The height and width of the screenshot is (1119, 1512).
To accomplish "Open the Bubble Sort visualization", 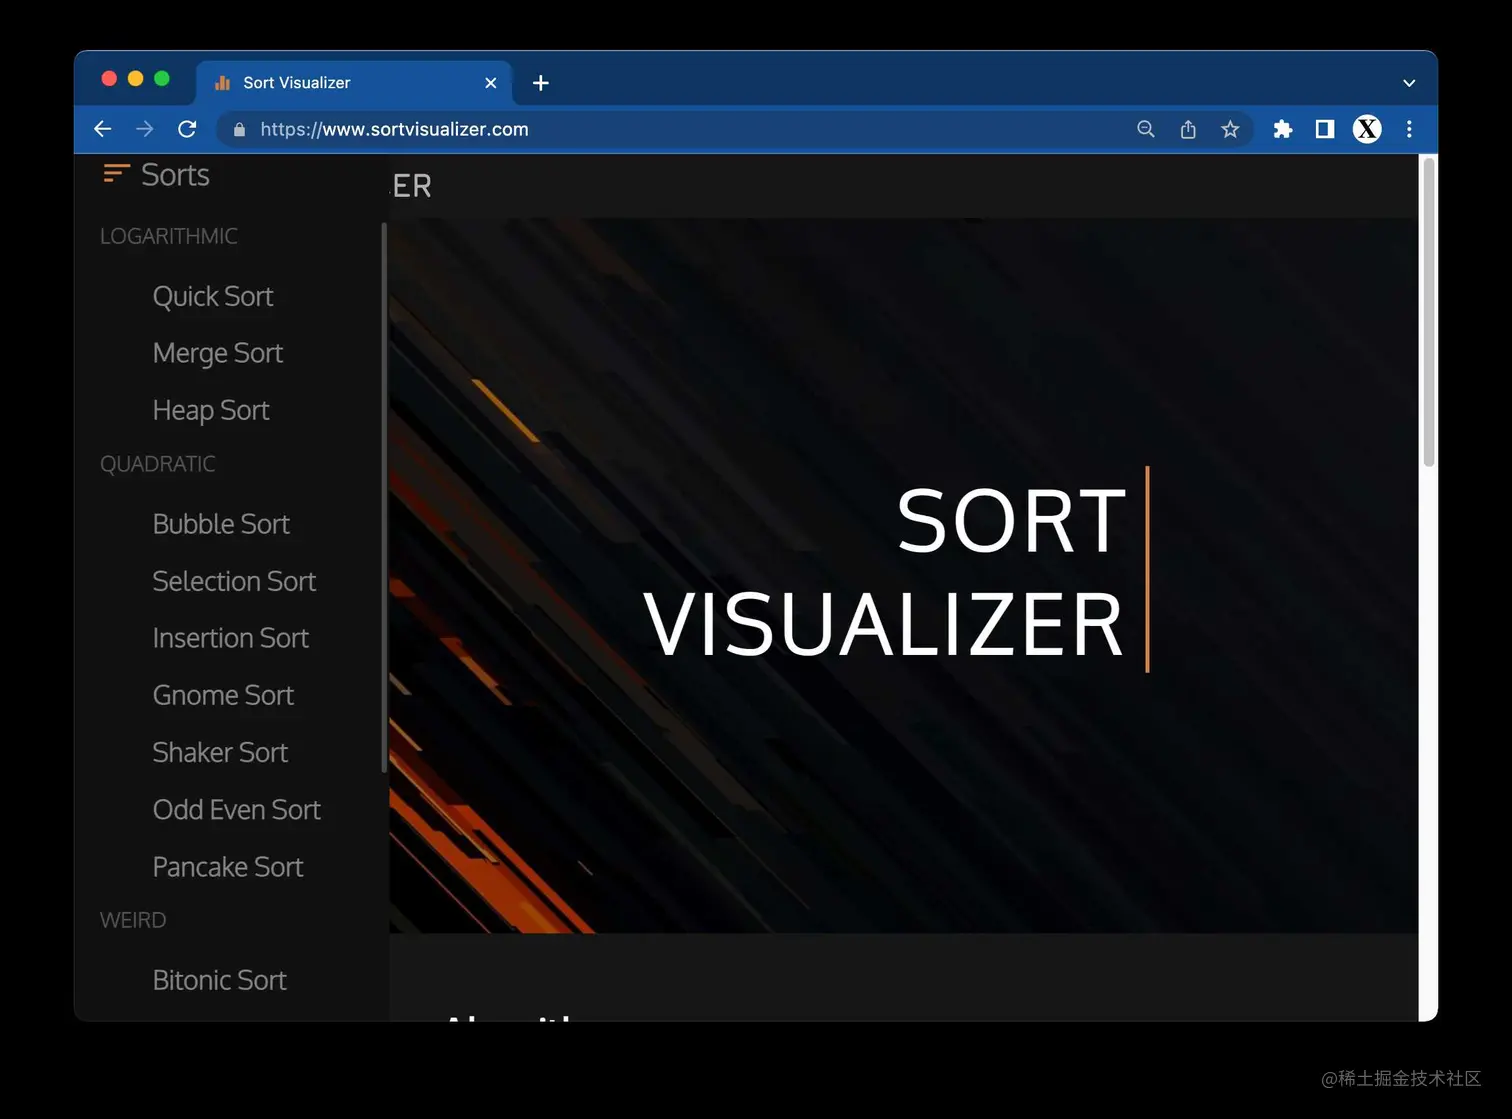I will pos(220,523).
